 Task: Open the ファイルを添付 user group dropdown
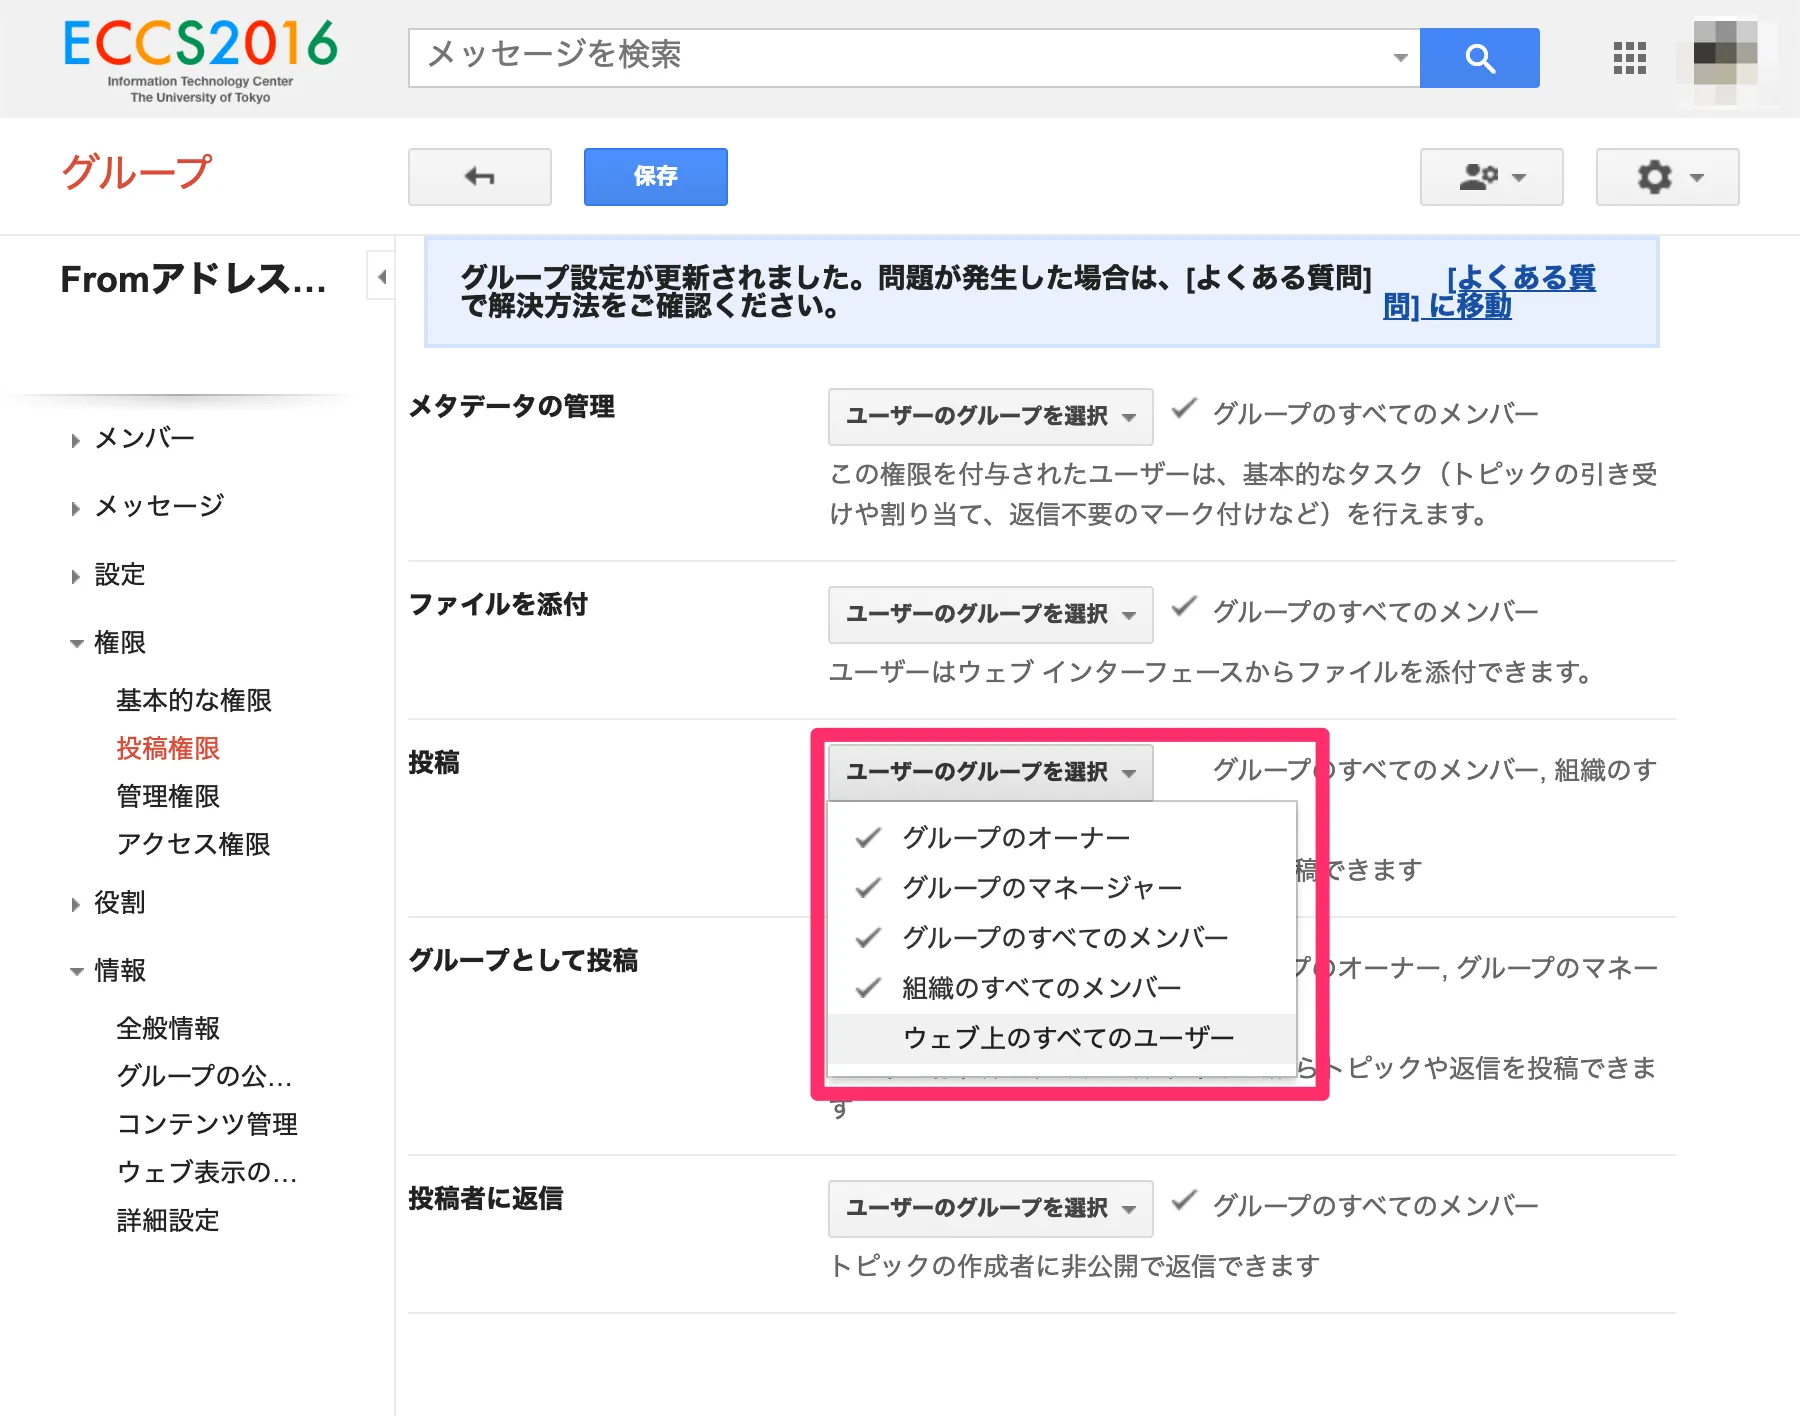(990, 614)
